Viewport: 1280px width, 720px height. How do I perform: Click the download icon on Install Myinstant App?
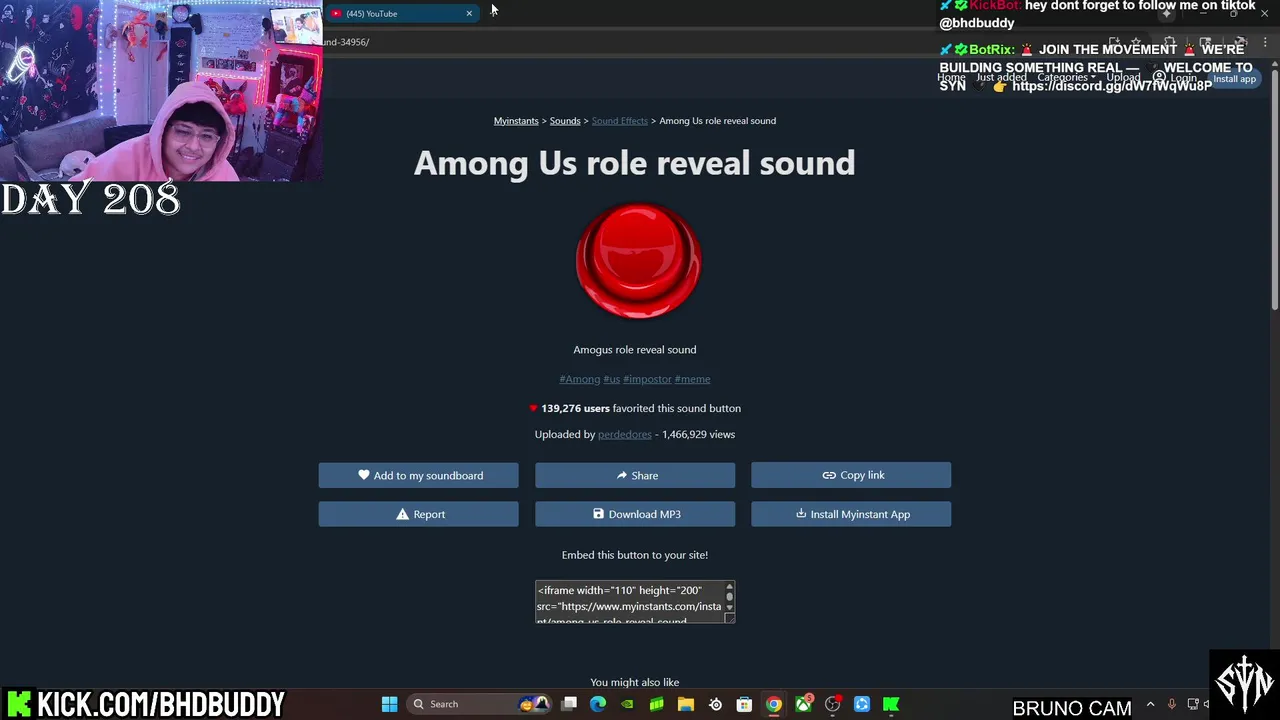800,514
